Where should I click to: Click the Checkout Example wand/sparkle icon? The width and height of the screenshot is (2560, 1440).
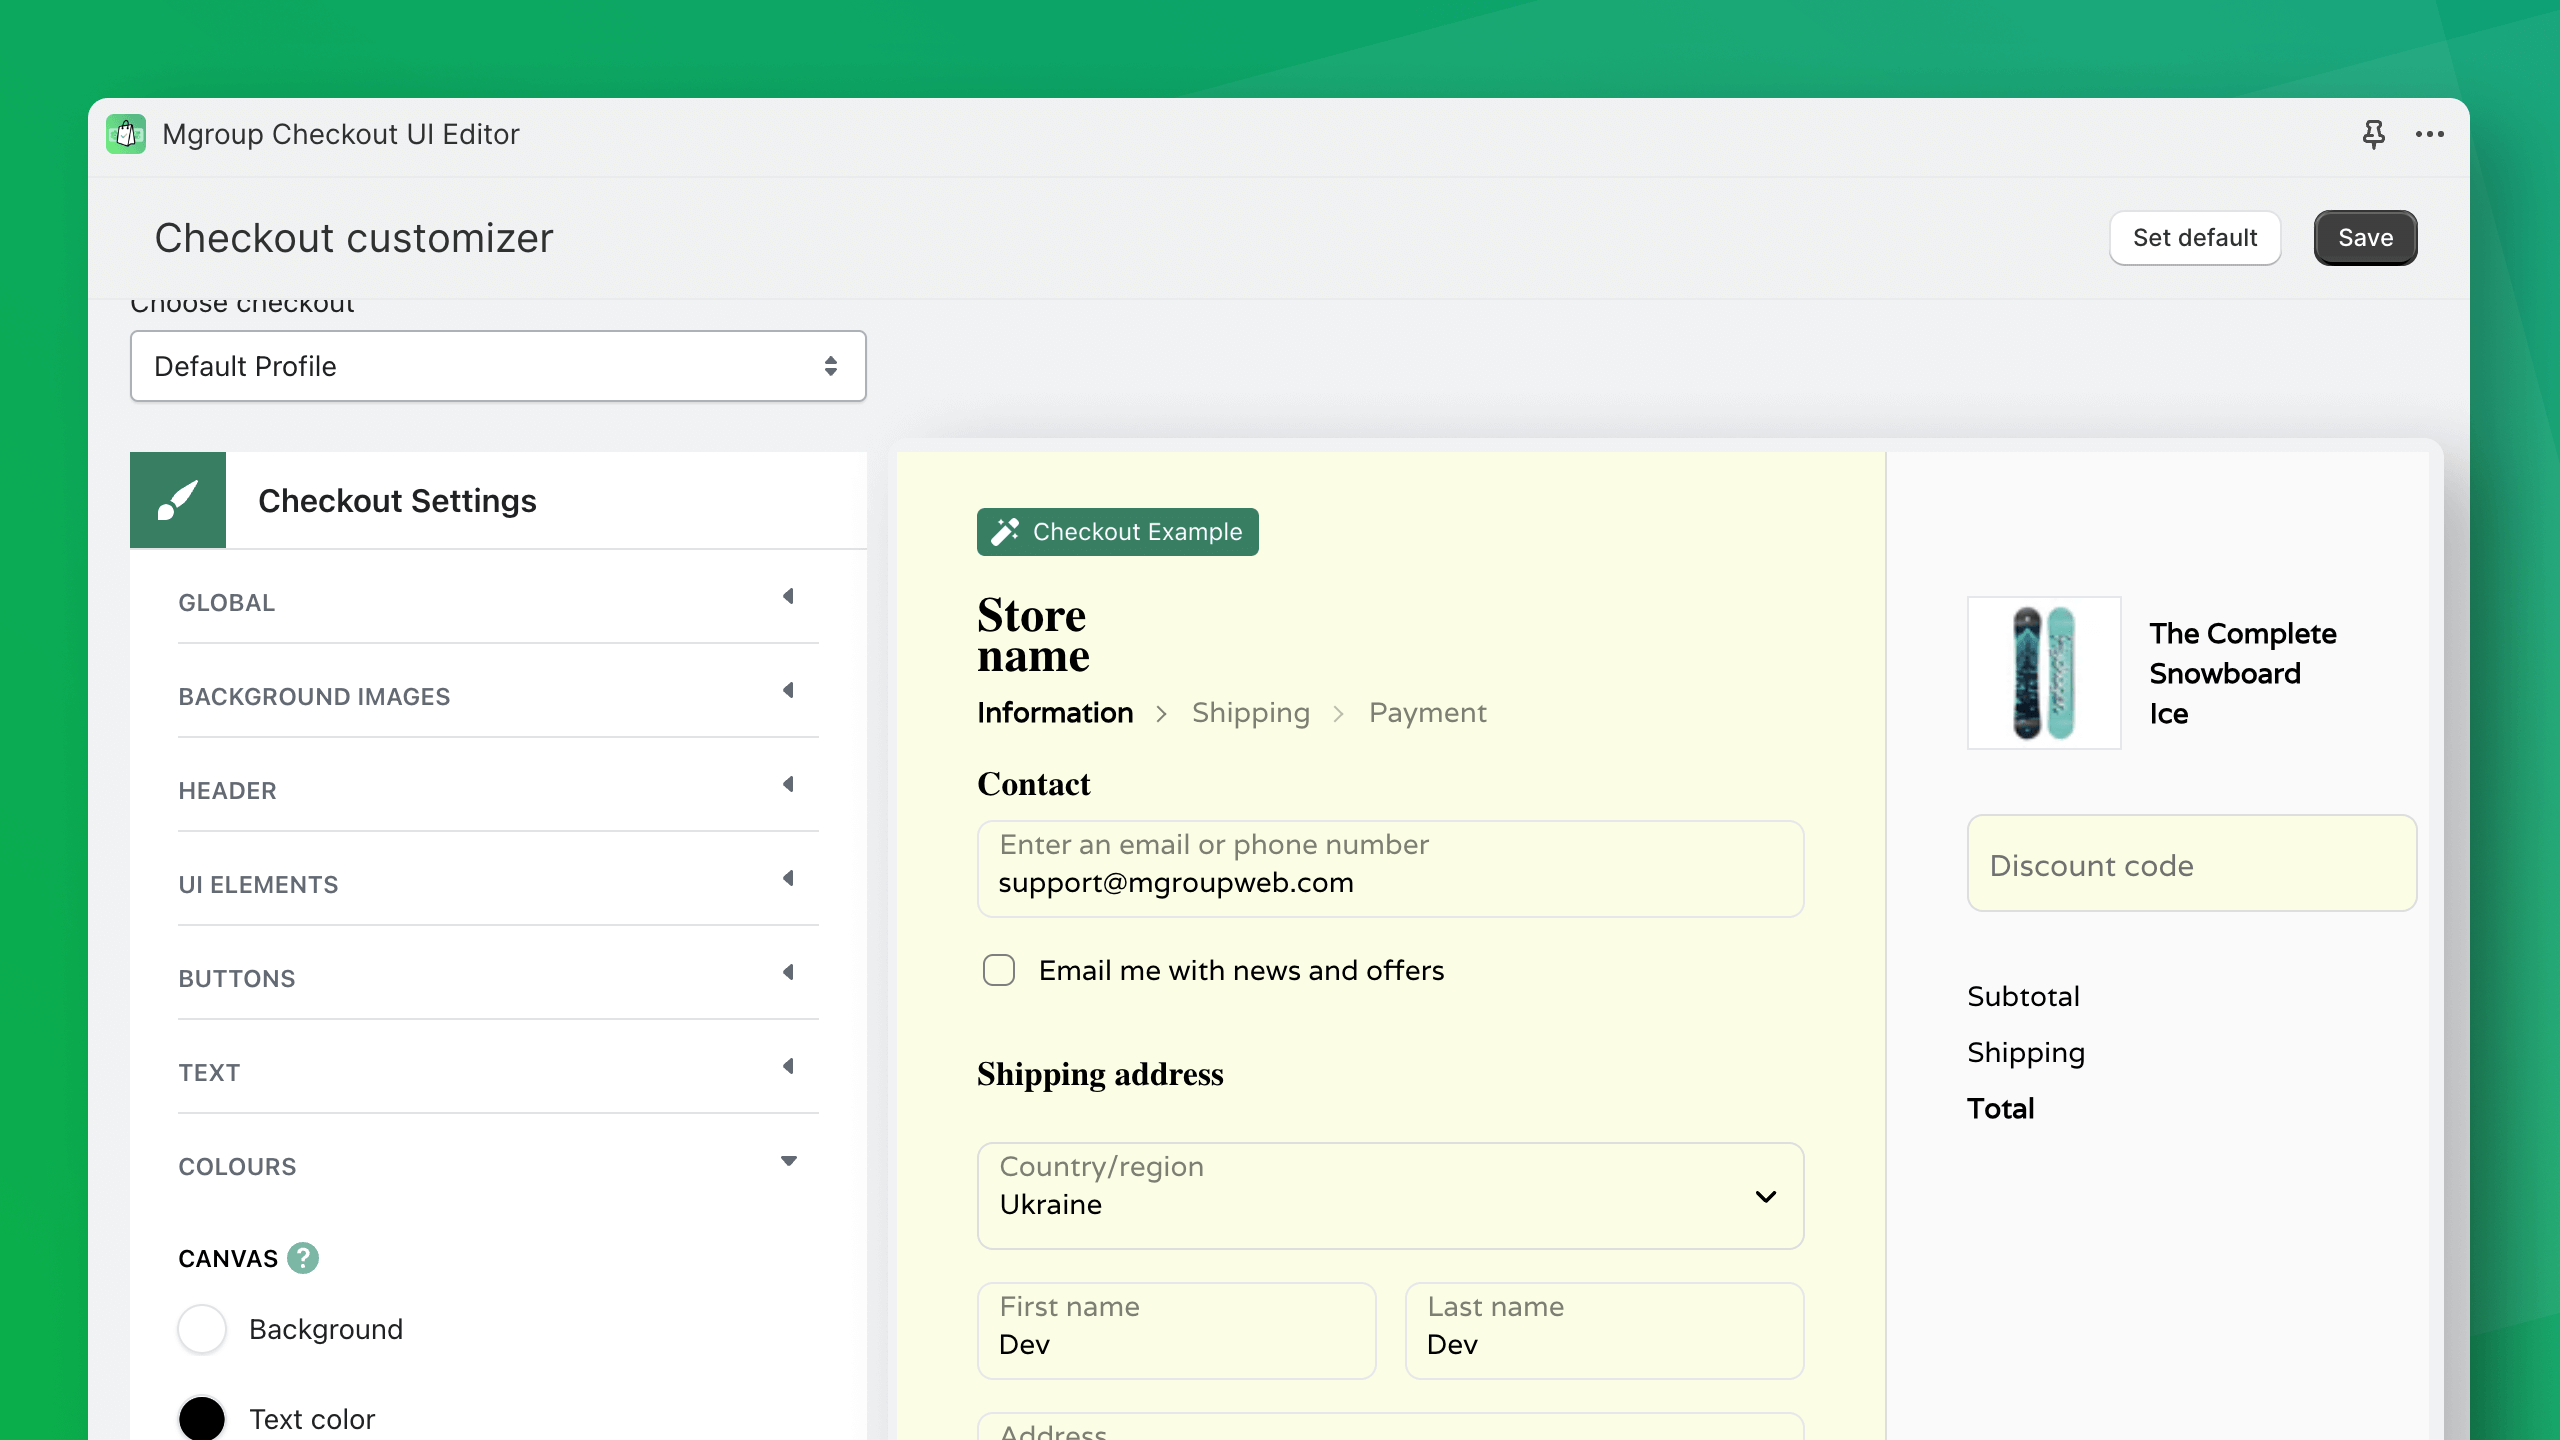tap(1006, 531)
